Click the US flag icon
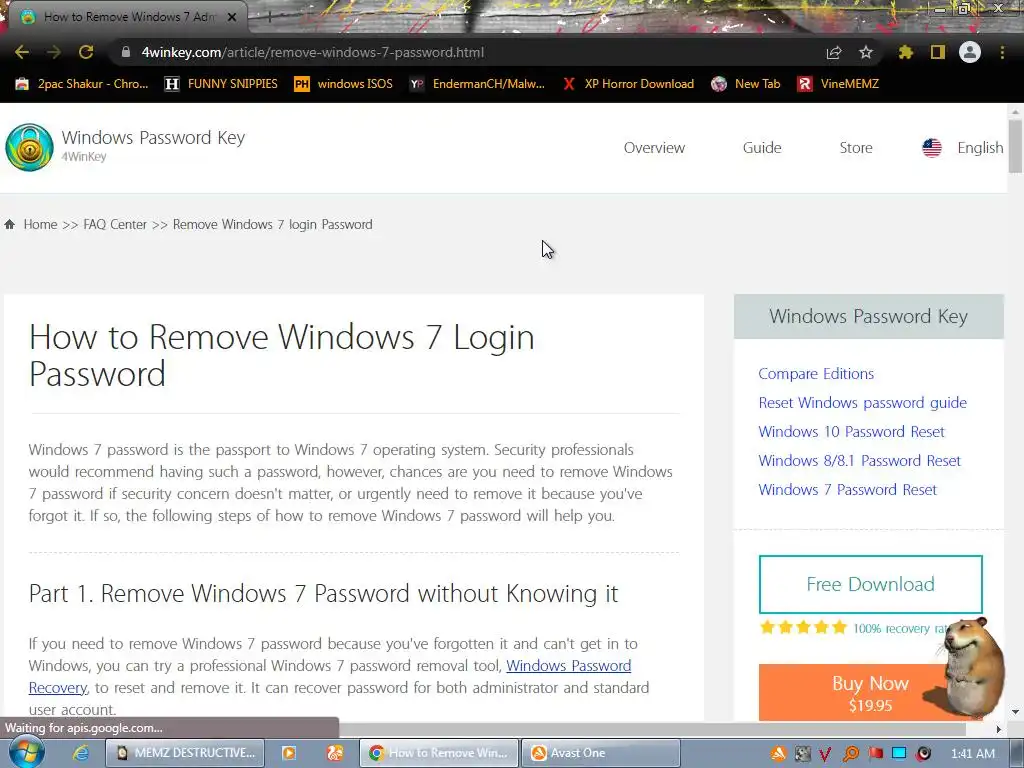Image resolution: width=1024 pixels, height=768 pixels. (x=932, y=148)
